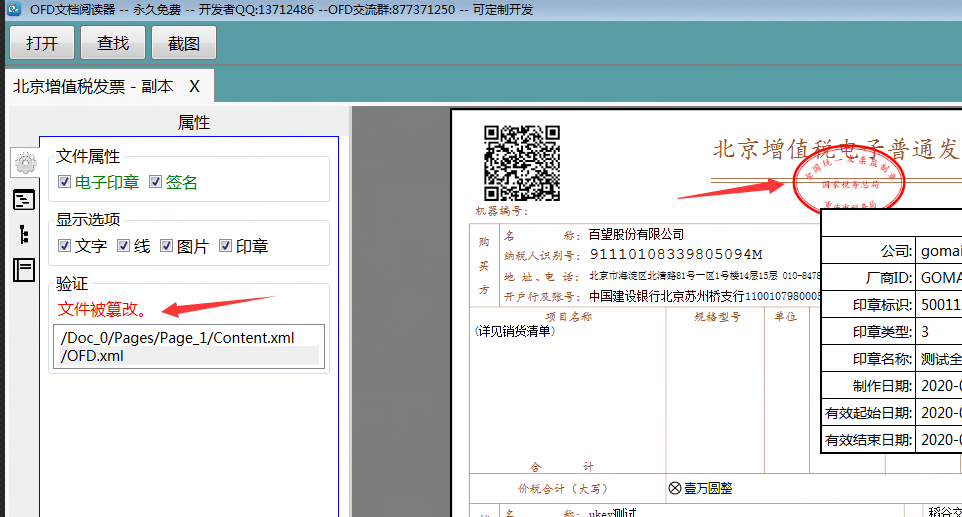Click the bank text 中国建设银行北京苏州桥支行

coord(666,296)
